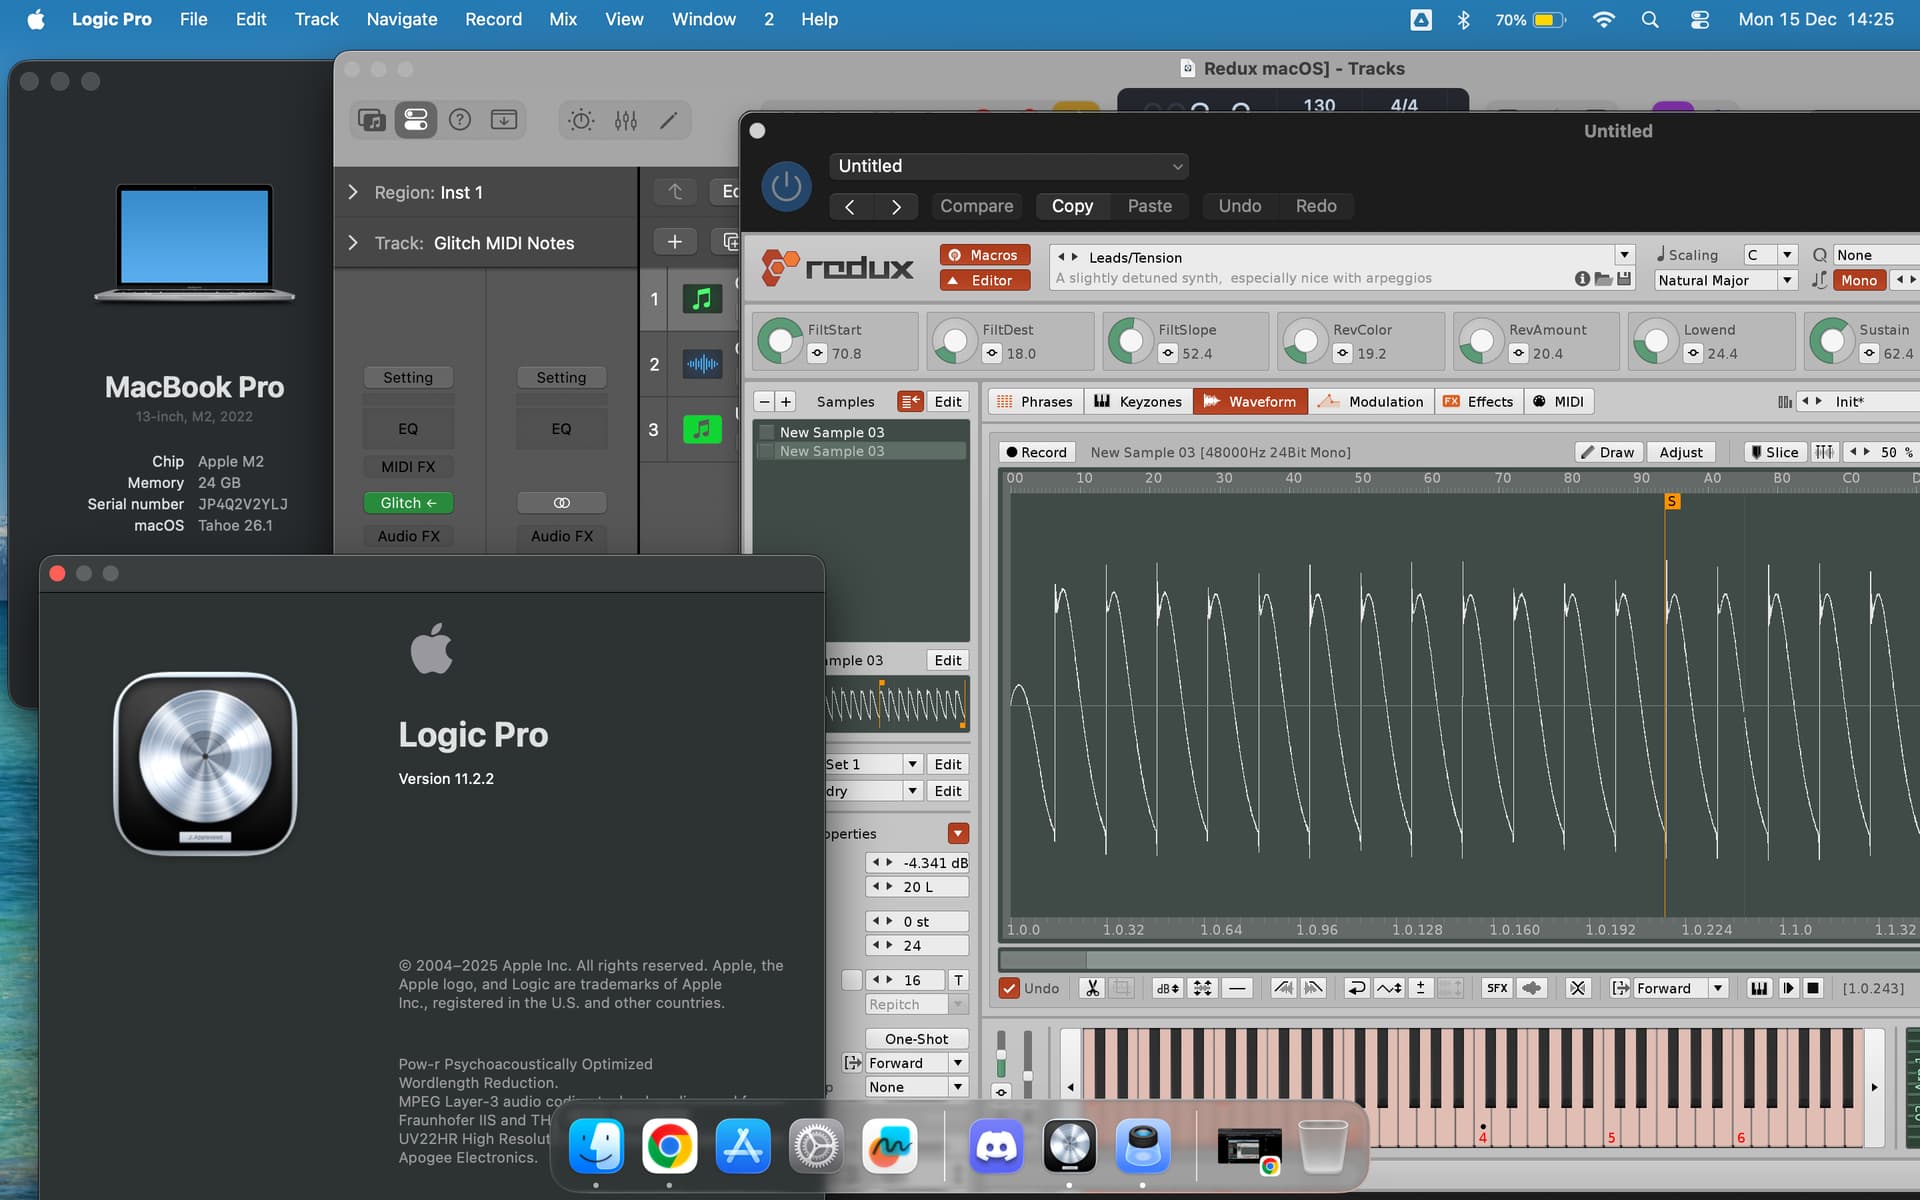Viewport: 1920px width, 1200px height.
Task: Open the Forward loop mode dropdown in waveform toolbar
Action: click(1717, 988)
